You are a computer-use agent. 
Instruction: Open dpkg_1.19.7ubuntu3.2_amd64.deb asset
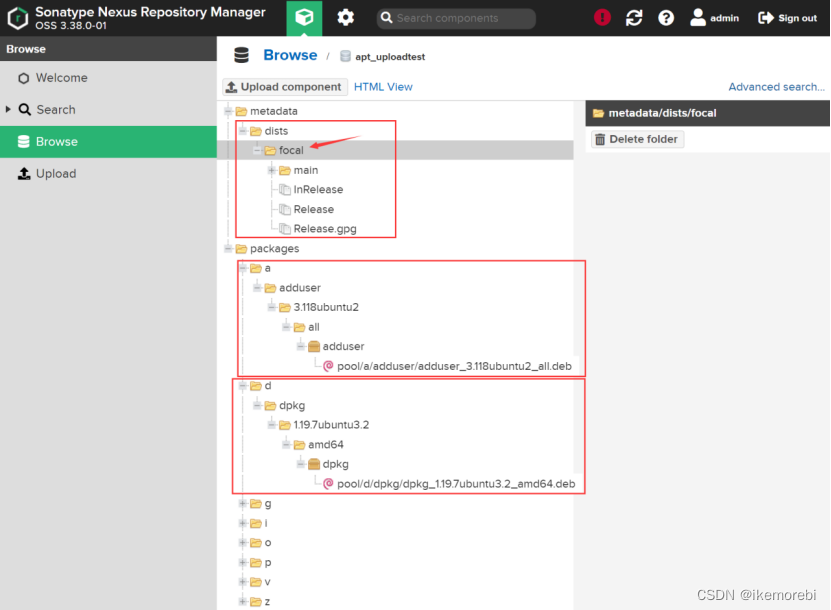tap(456, 484)
